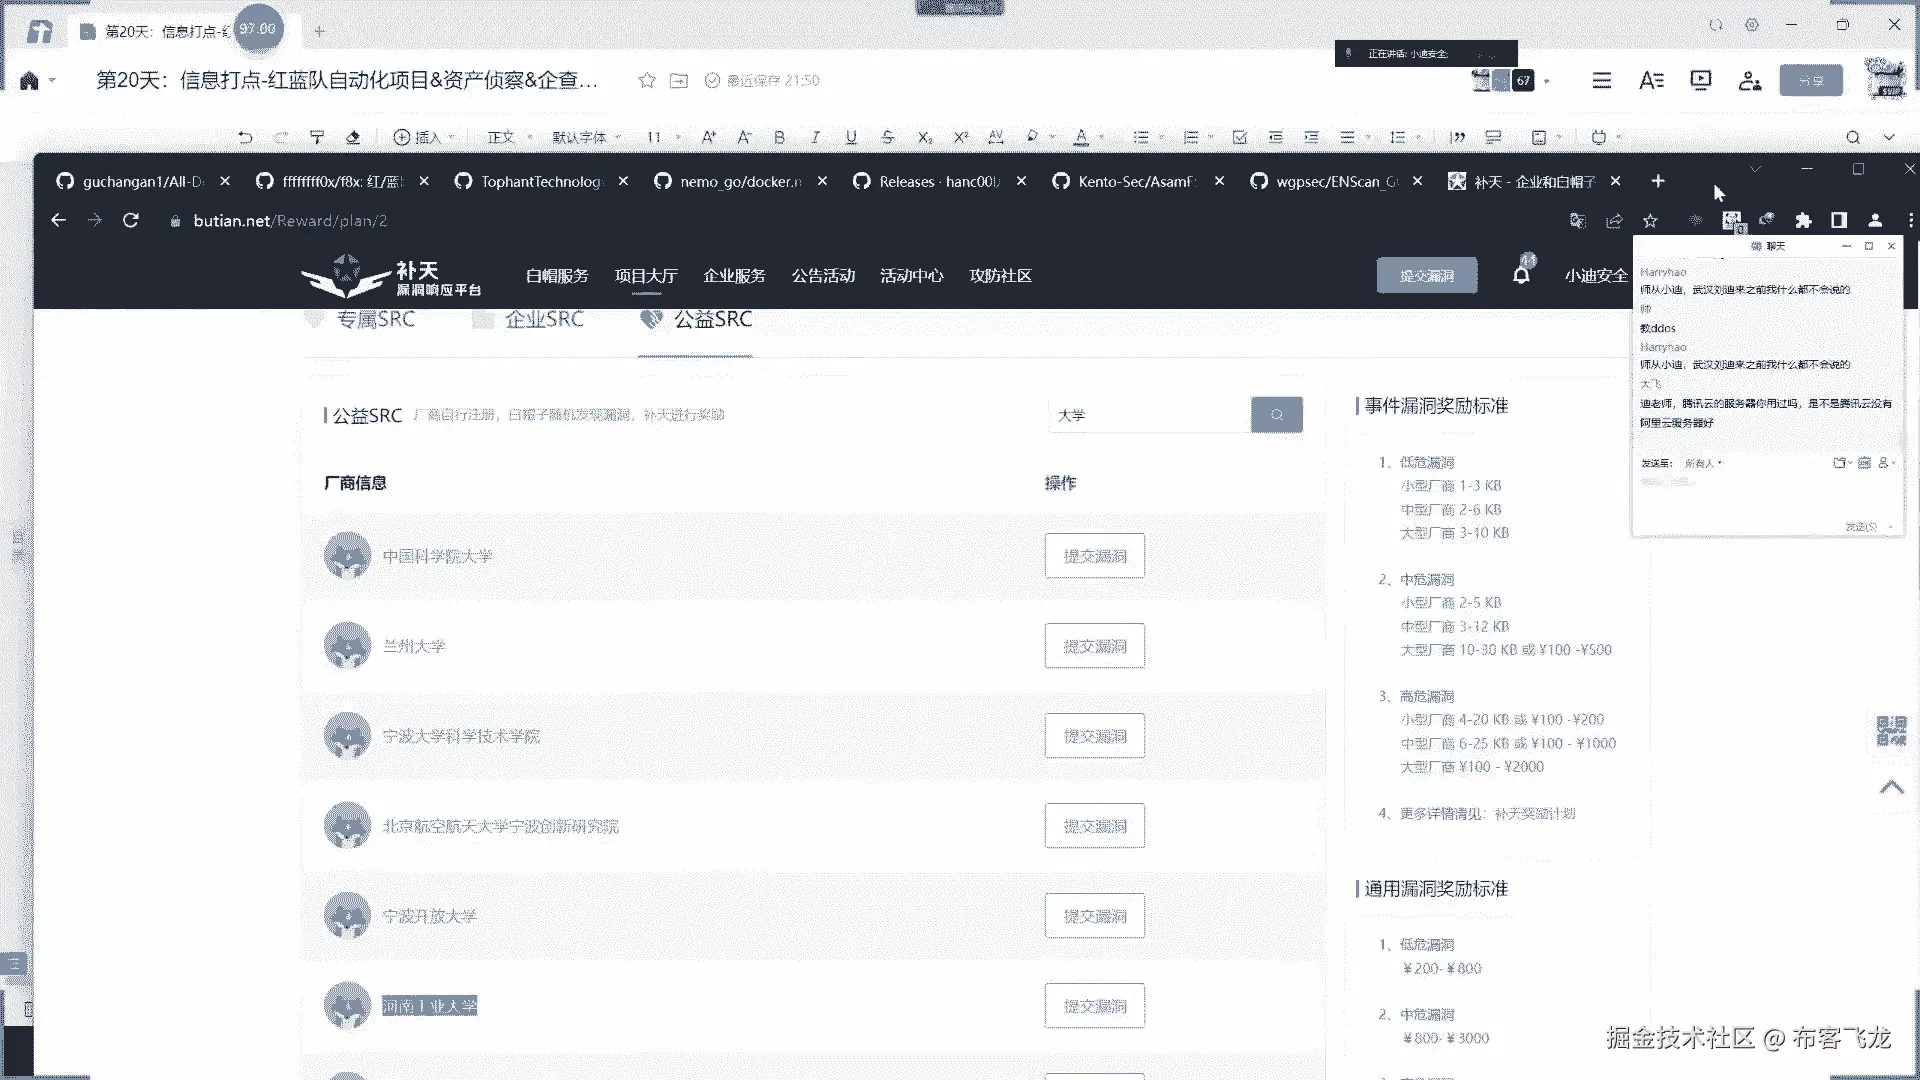Click the browser reload icon
This screenshot has width=1920, height=1080.
(x=131, y=220)
